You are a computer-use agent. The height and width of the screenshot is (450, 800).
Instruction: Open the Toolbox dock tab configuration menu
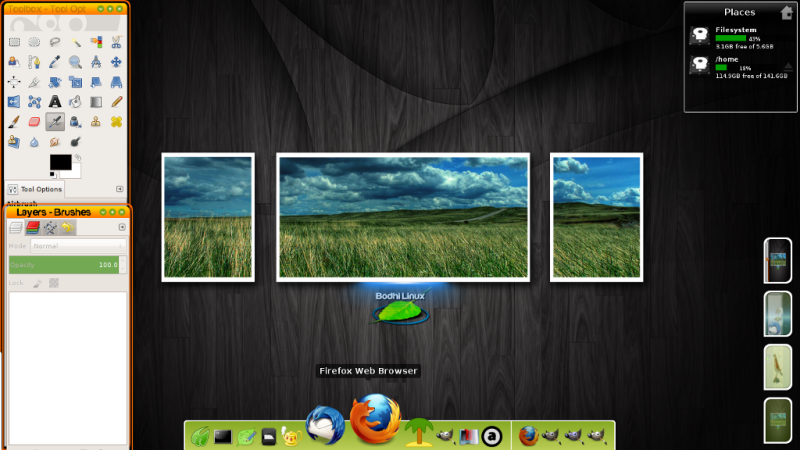pos(119,189)
